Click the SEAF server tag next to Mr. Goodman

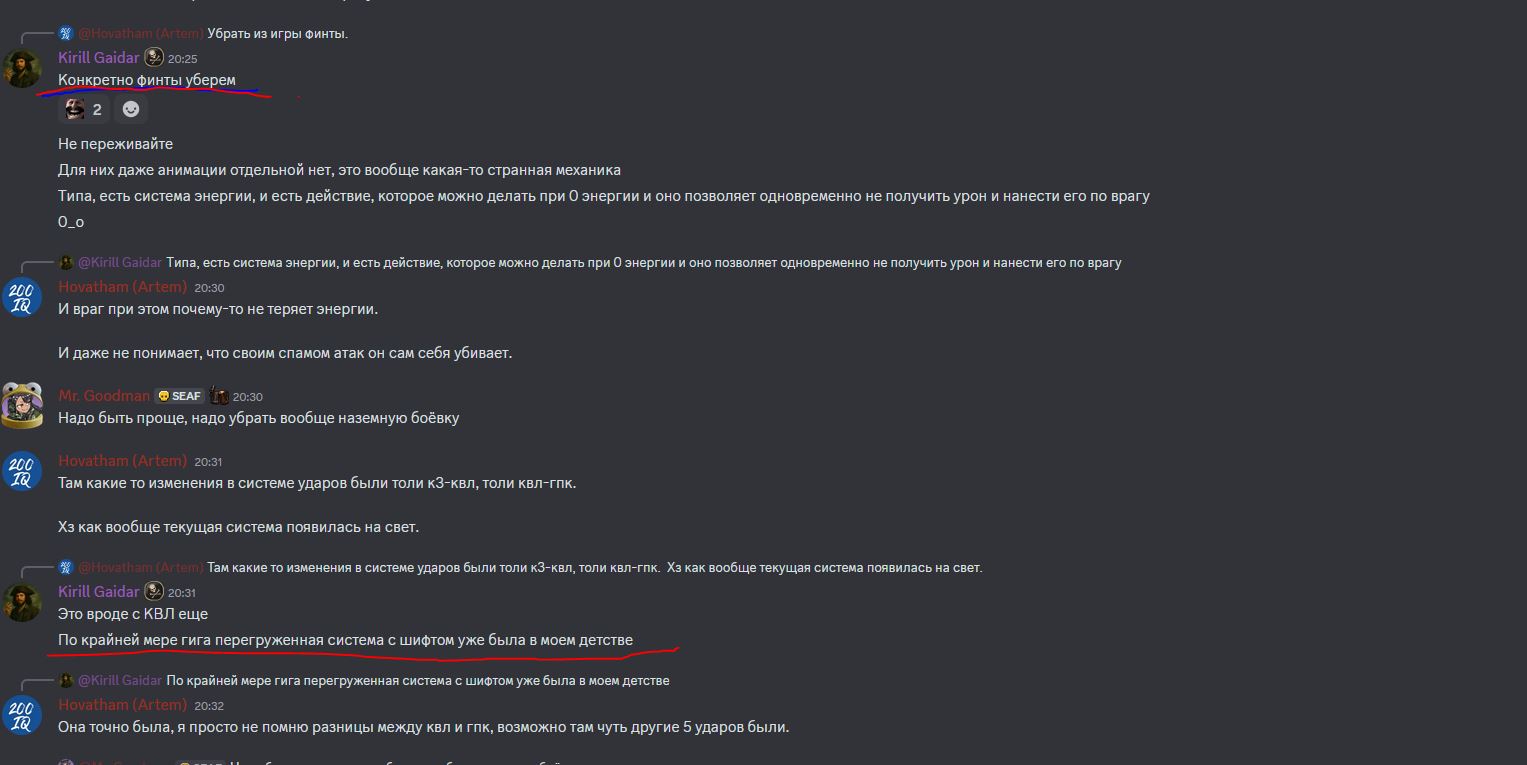(x=180, y=396)
